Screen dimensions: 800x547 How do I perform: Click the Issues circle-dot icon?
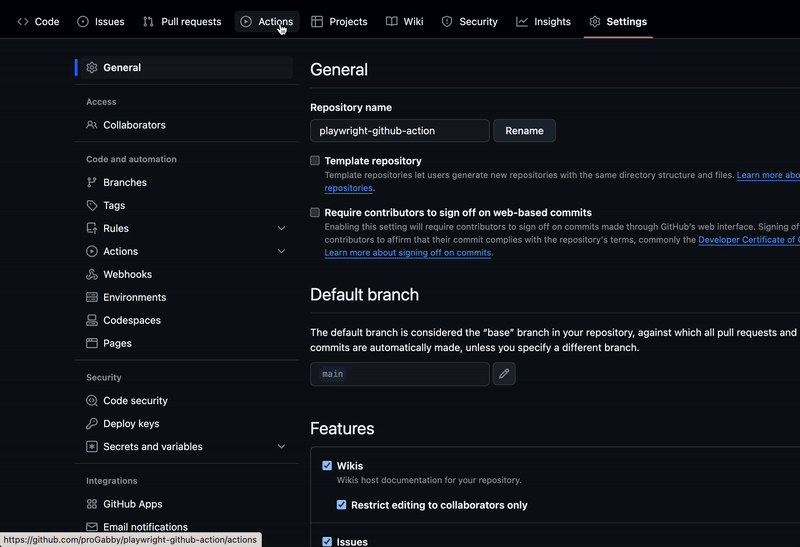(x=83, y=21)
